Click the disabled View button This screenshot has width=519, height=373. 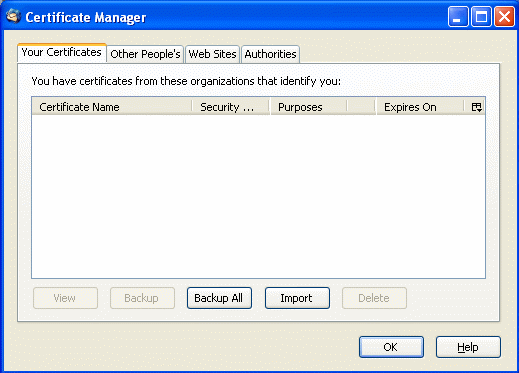click(65, 298)
